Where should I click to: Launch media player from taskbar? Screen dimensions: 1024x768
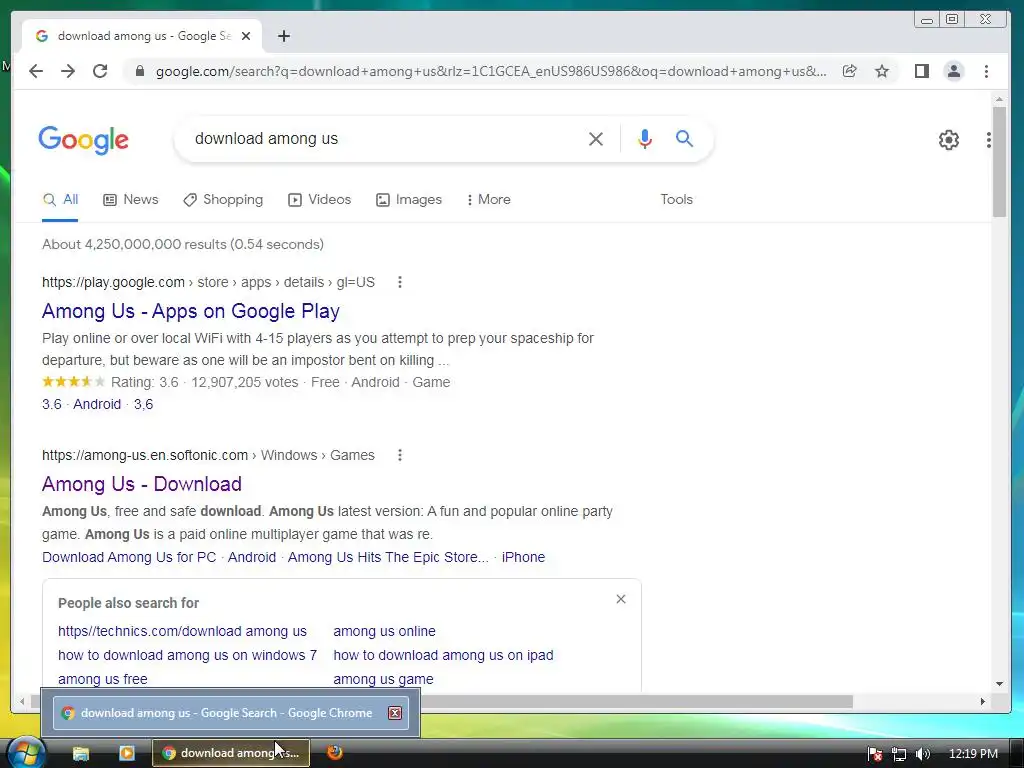point(127,753)
